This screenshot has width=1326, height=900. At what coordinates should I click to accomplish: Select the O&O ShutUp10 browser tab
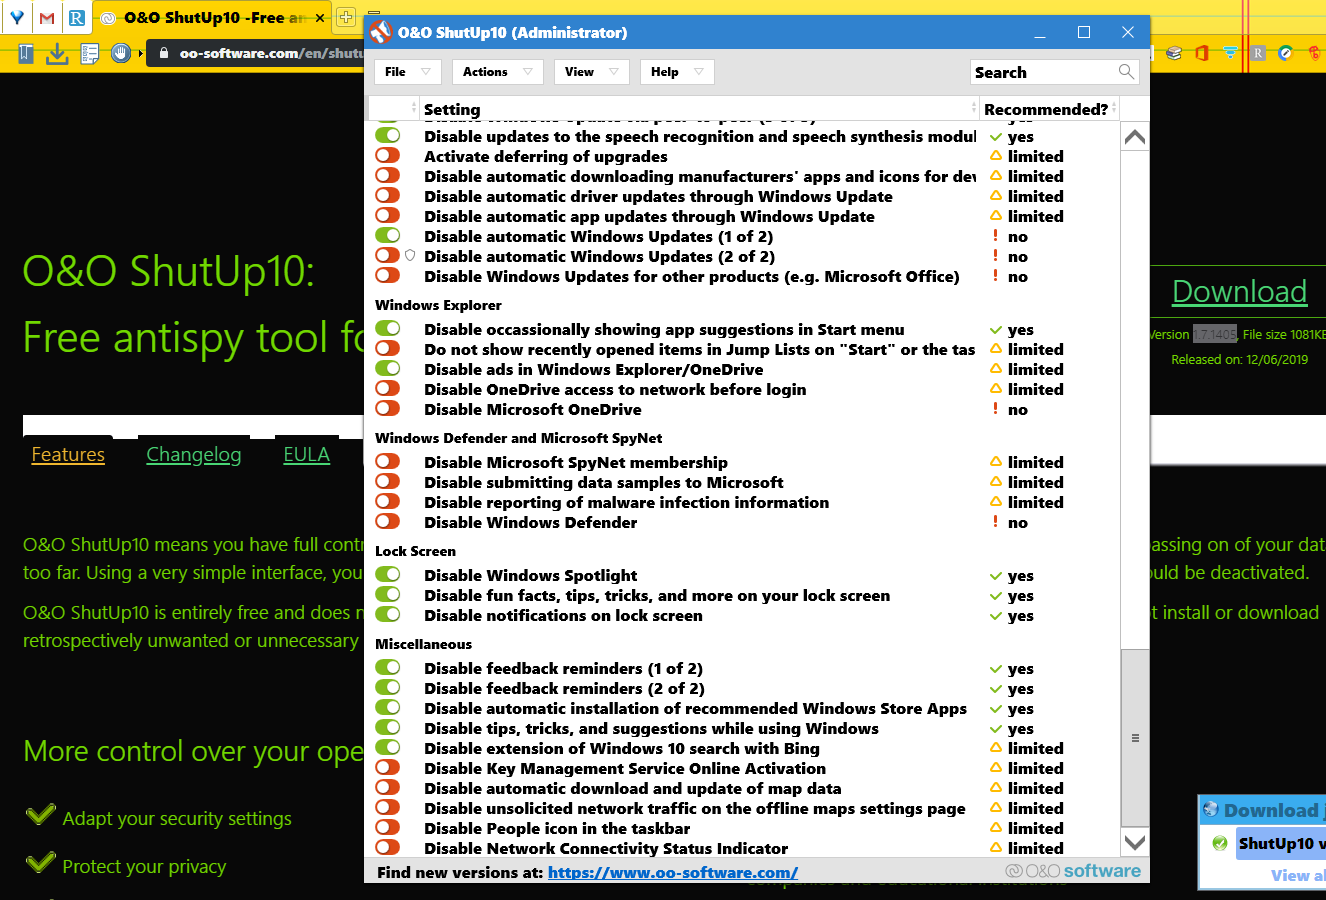(213, 17)
